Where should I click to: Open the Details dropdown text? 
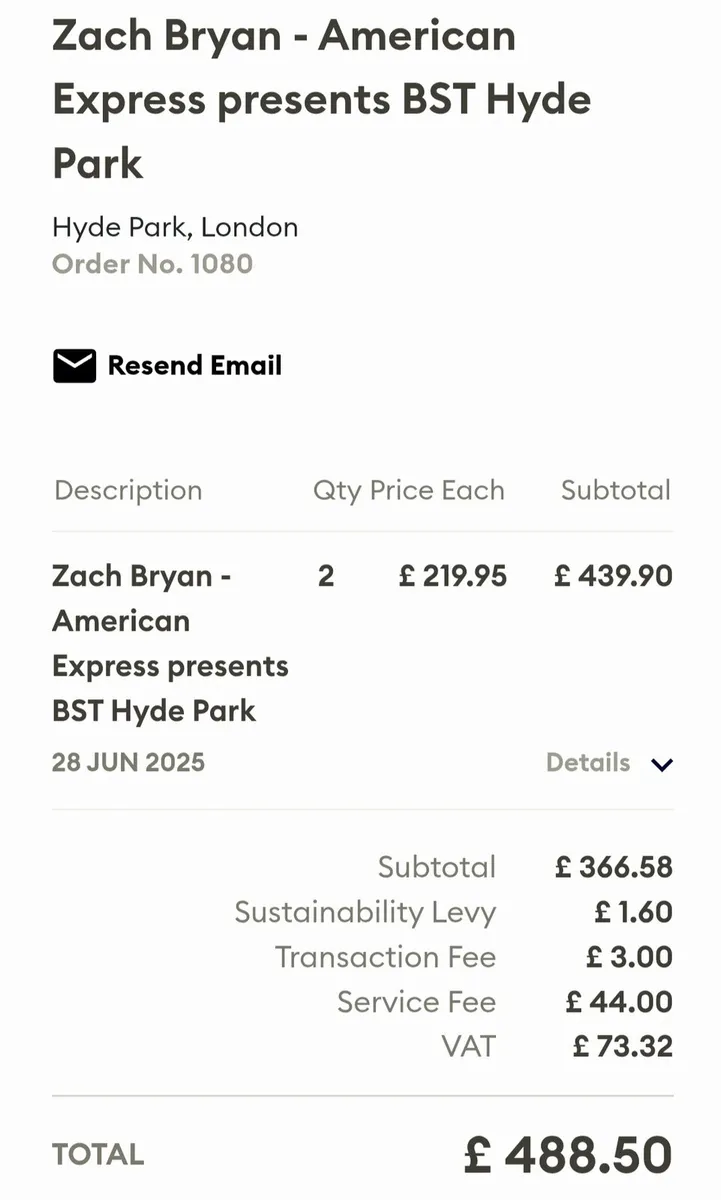588,763
